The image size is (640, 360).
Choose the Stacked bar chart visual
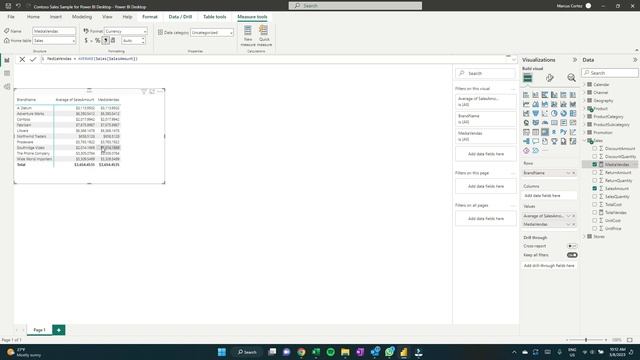point(526,95)
